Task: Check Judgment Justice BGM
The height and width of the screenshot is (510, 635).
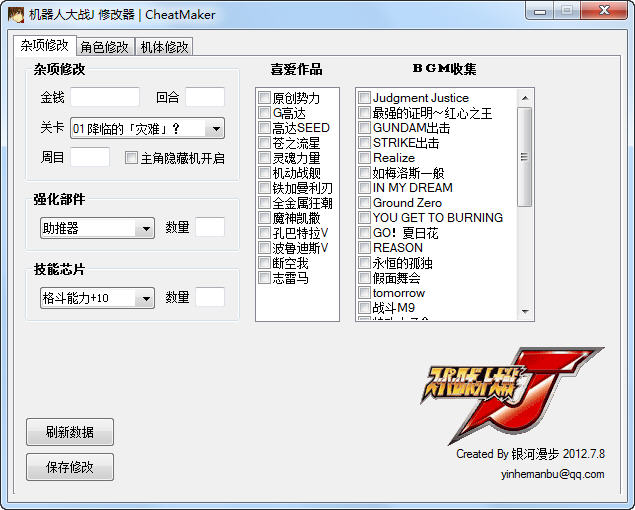Action: [x=364, y=98]
